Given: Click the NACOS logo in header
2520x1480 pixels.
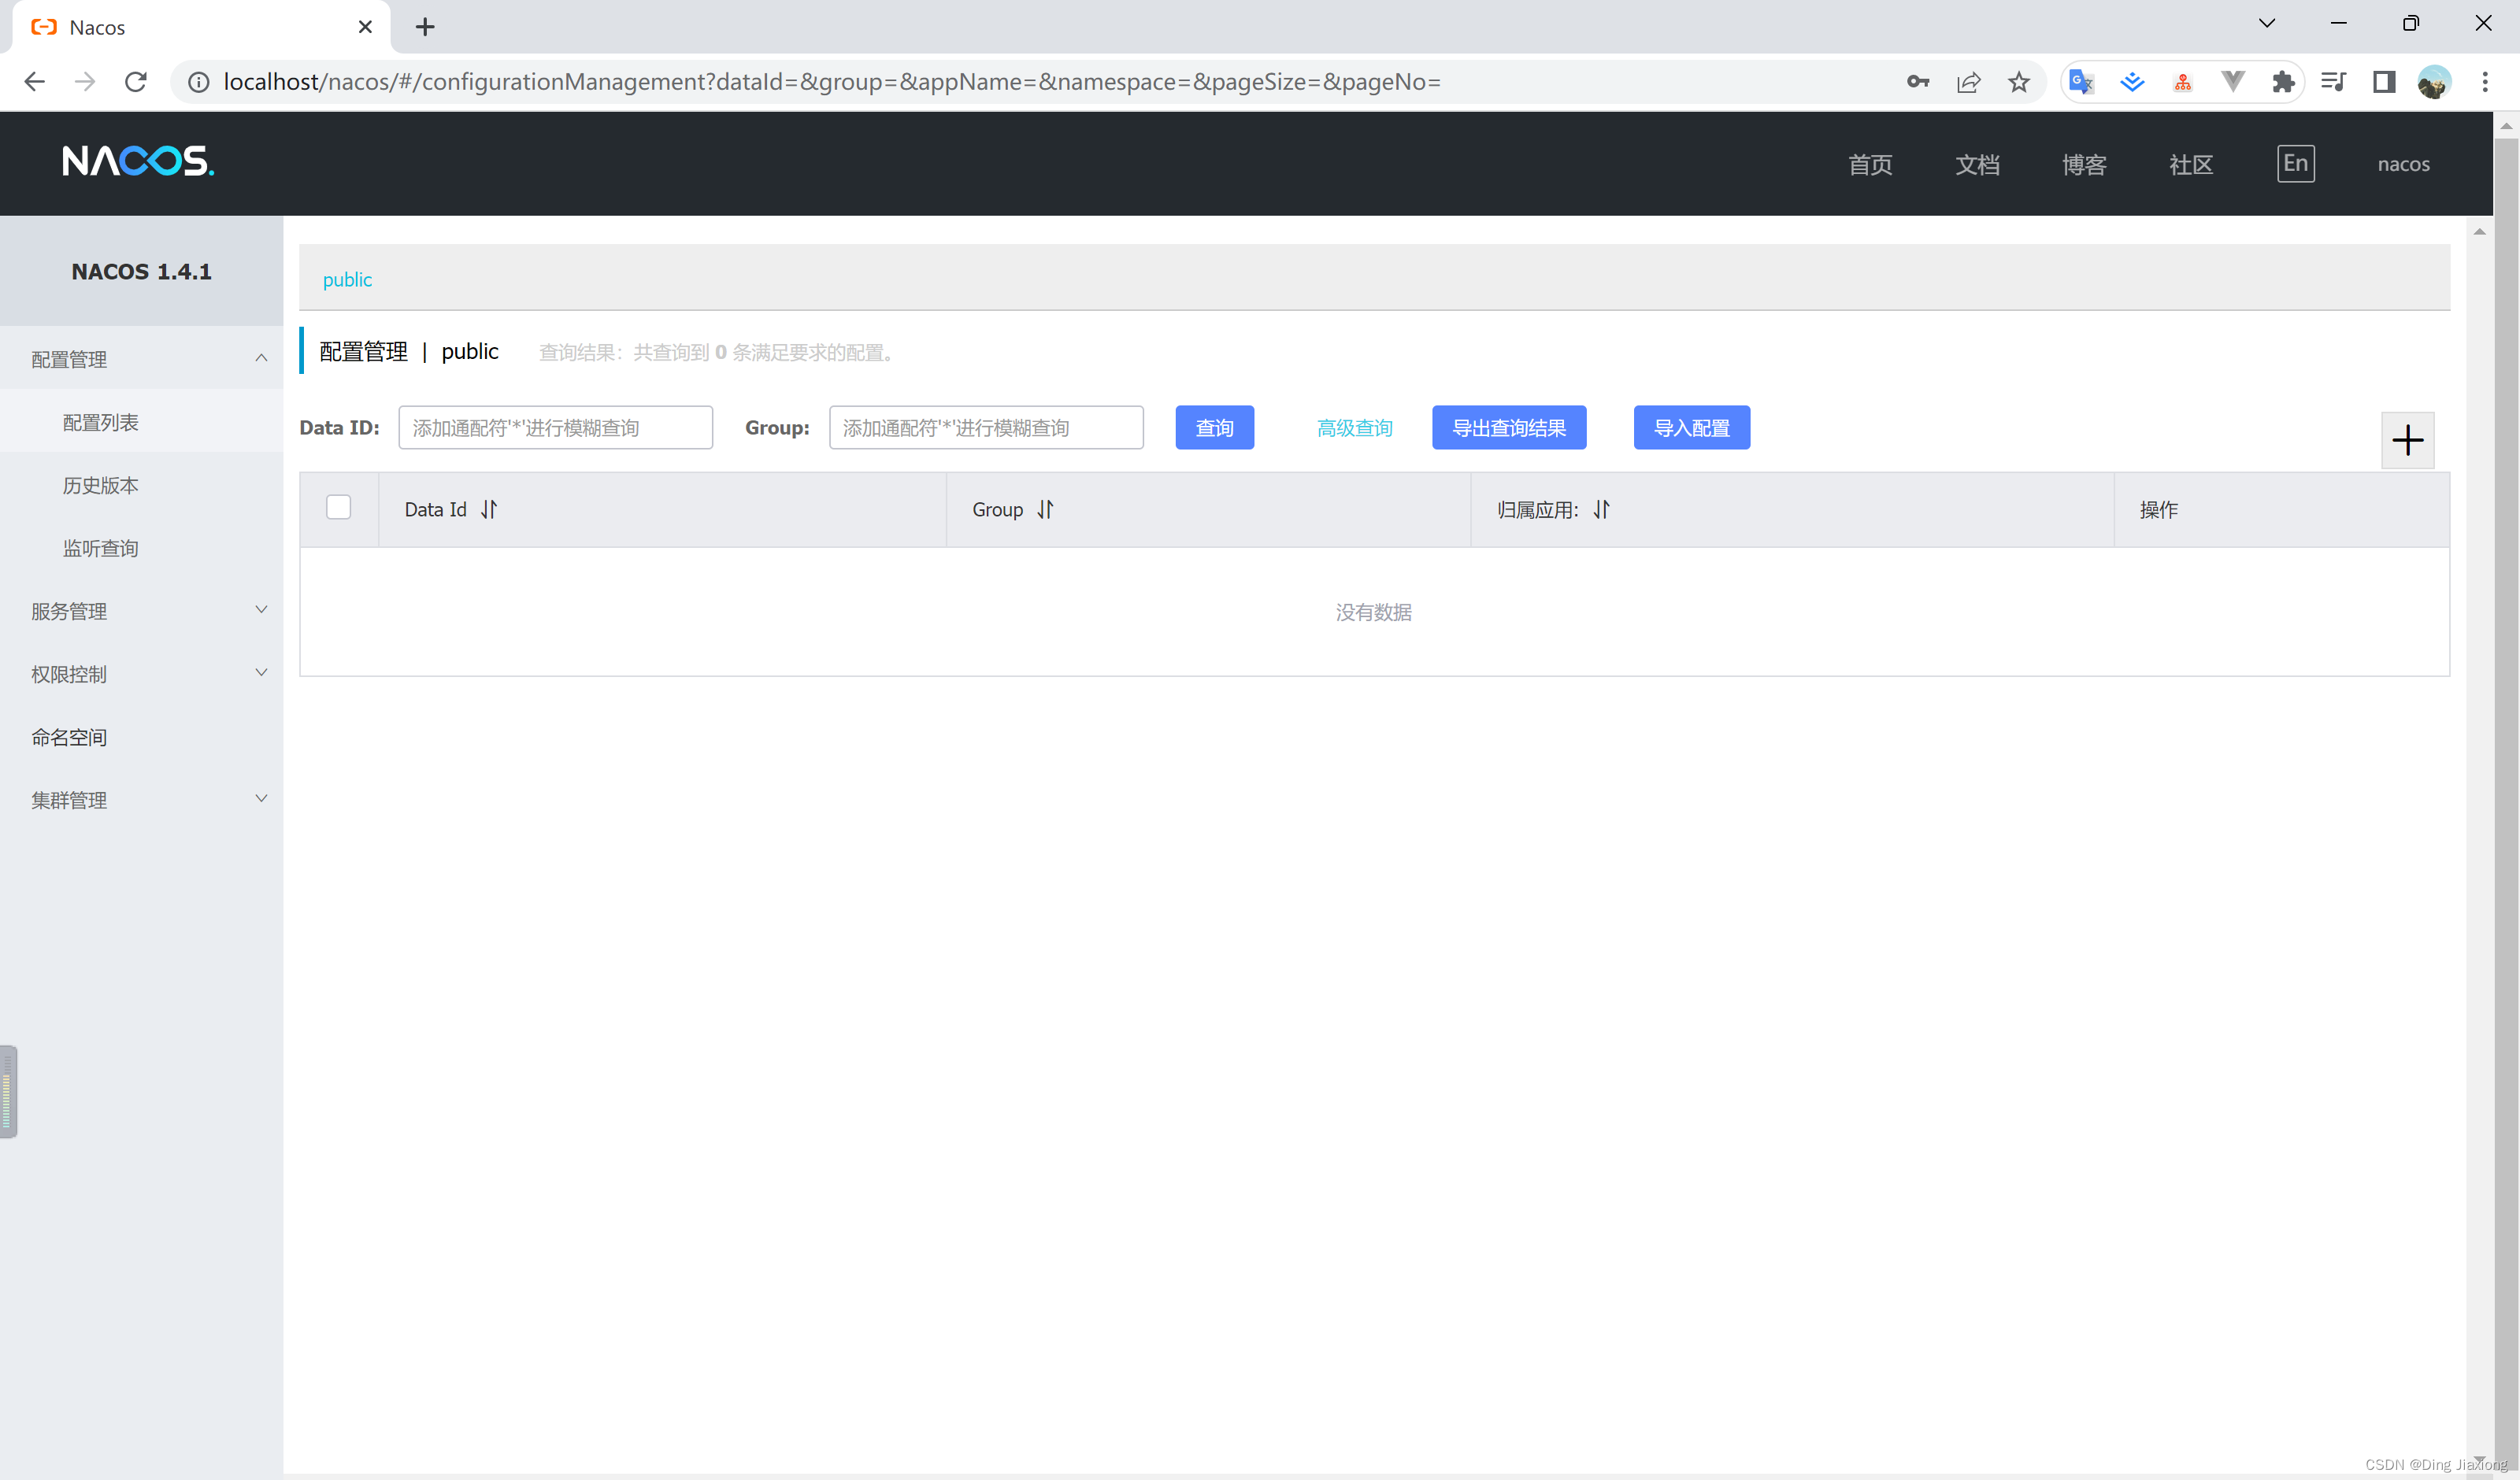Looking at the screenshot, I should (138, 162).
